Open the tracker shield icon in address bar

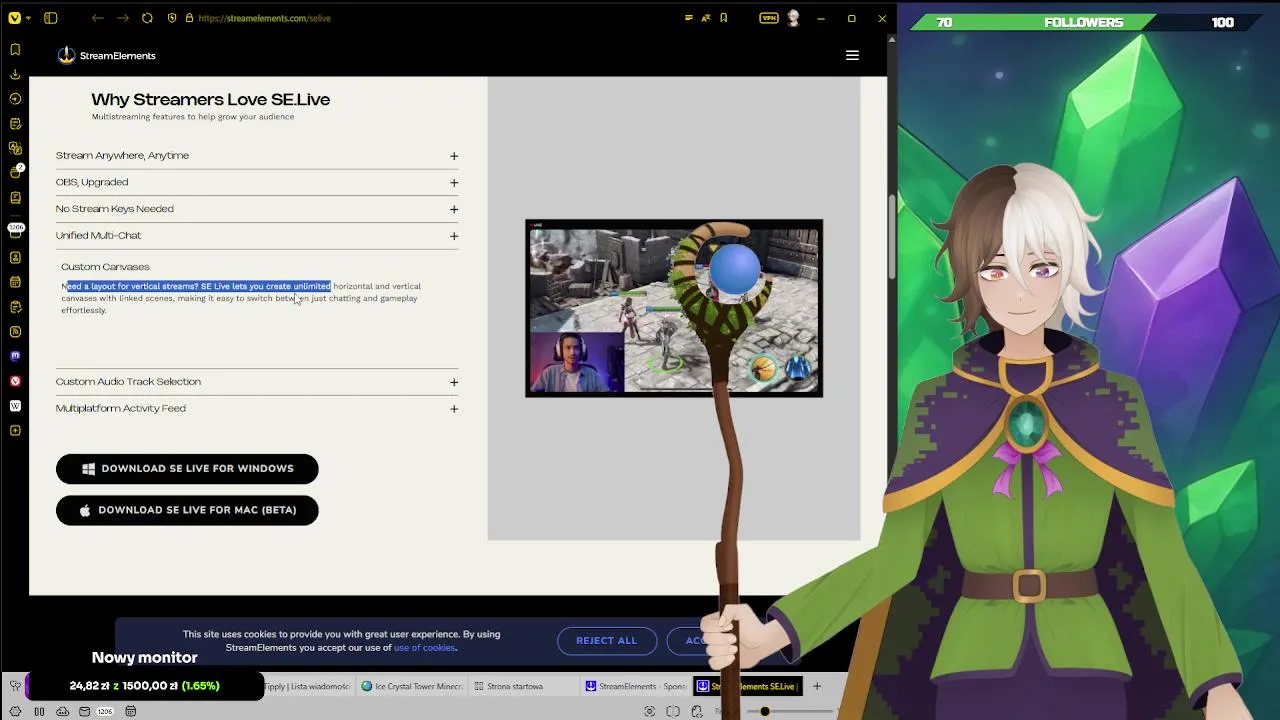pyautogui.click(x=172, y=18)
